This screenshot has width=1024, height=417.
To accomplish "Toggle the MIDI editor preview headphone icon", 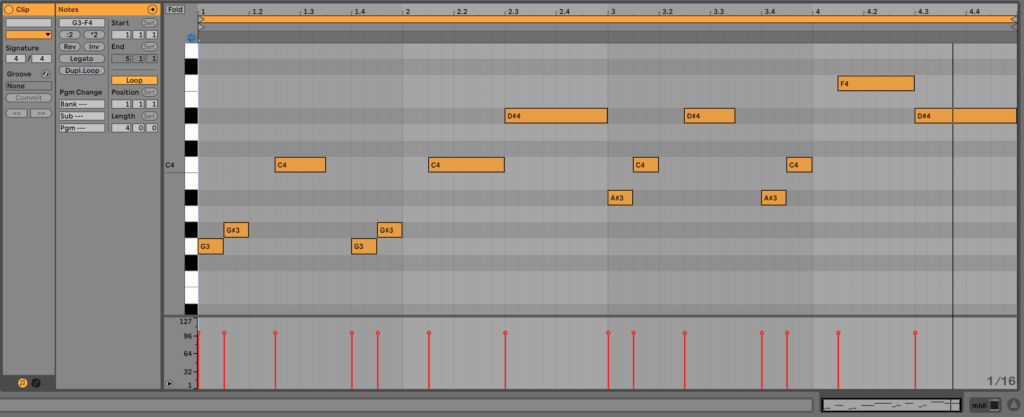I will coord(191,38).
